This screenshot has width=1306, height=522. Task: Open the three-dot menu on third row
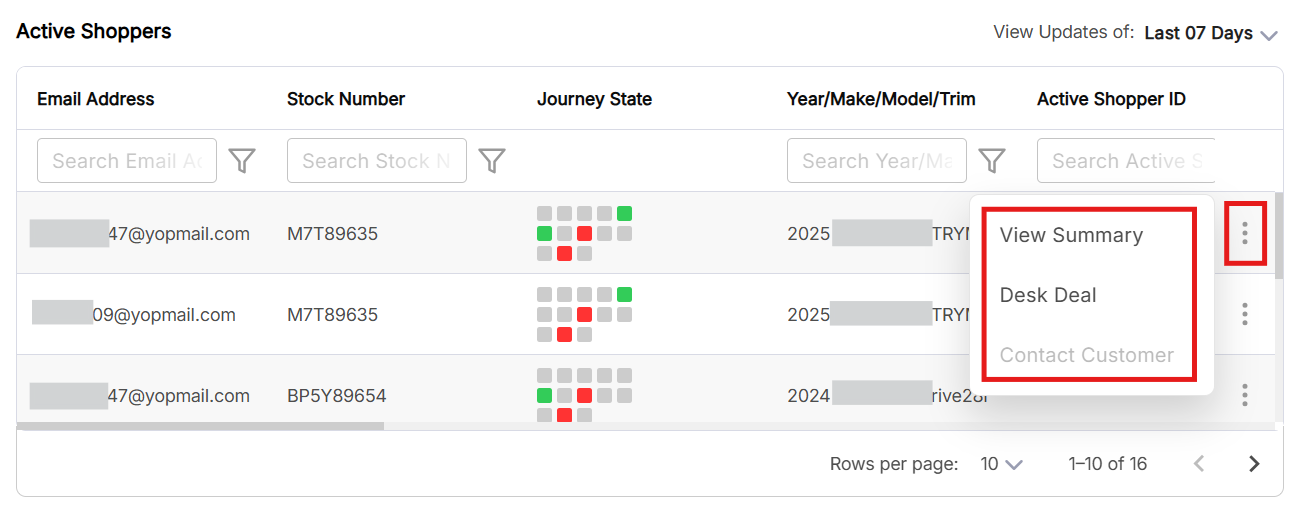(x=1245, y=395)
